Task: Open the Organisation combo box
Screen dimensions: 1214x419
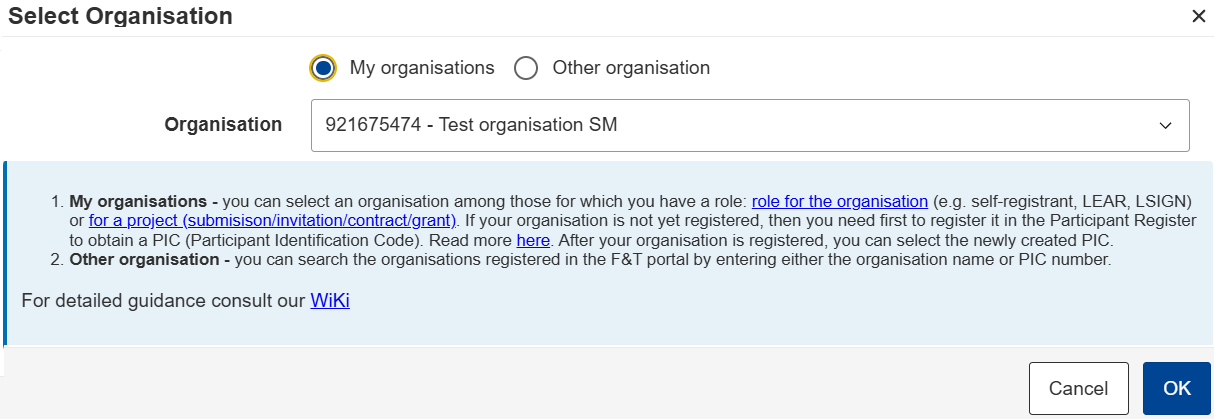Action: pos(750,125)
